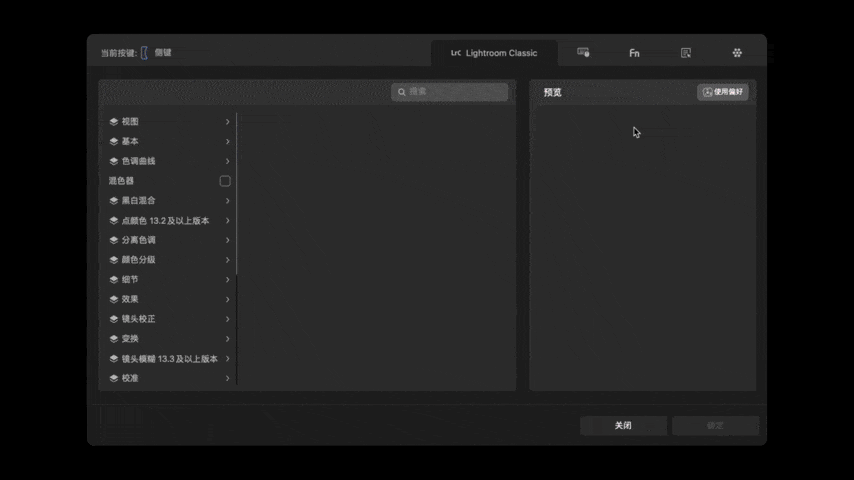This screenshot has height=480, width=854.
Task: Expand the 视图 category chevron
Action: (228, 121)
